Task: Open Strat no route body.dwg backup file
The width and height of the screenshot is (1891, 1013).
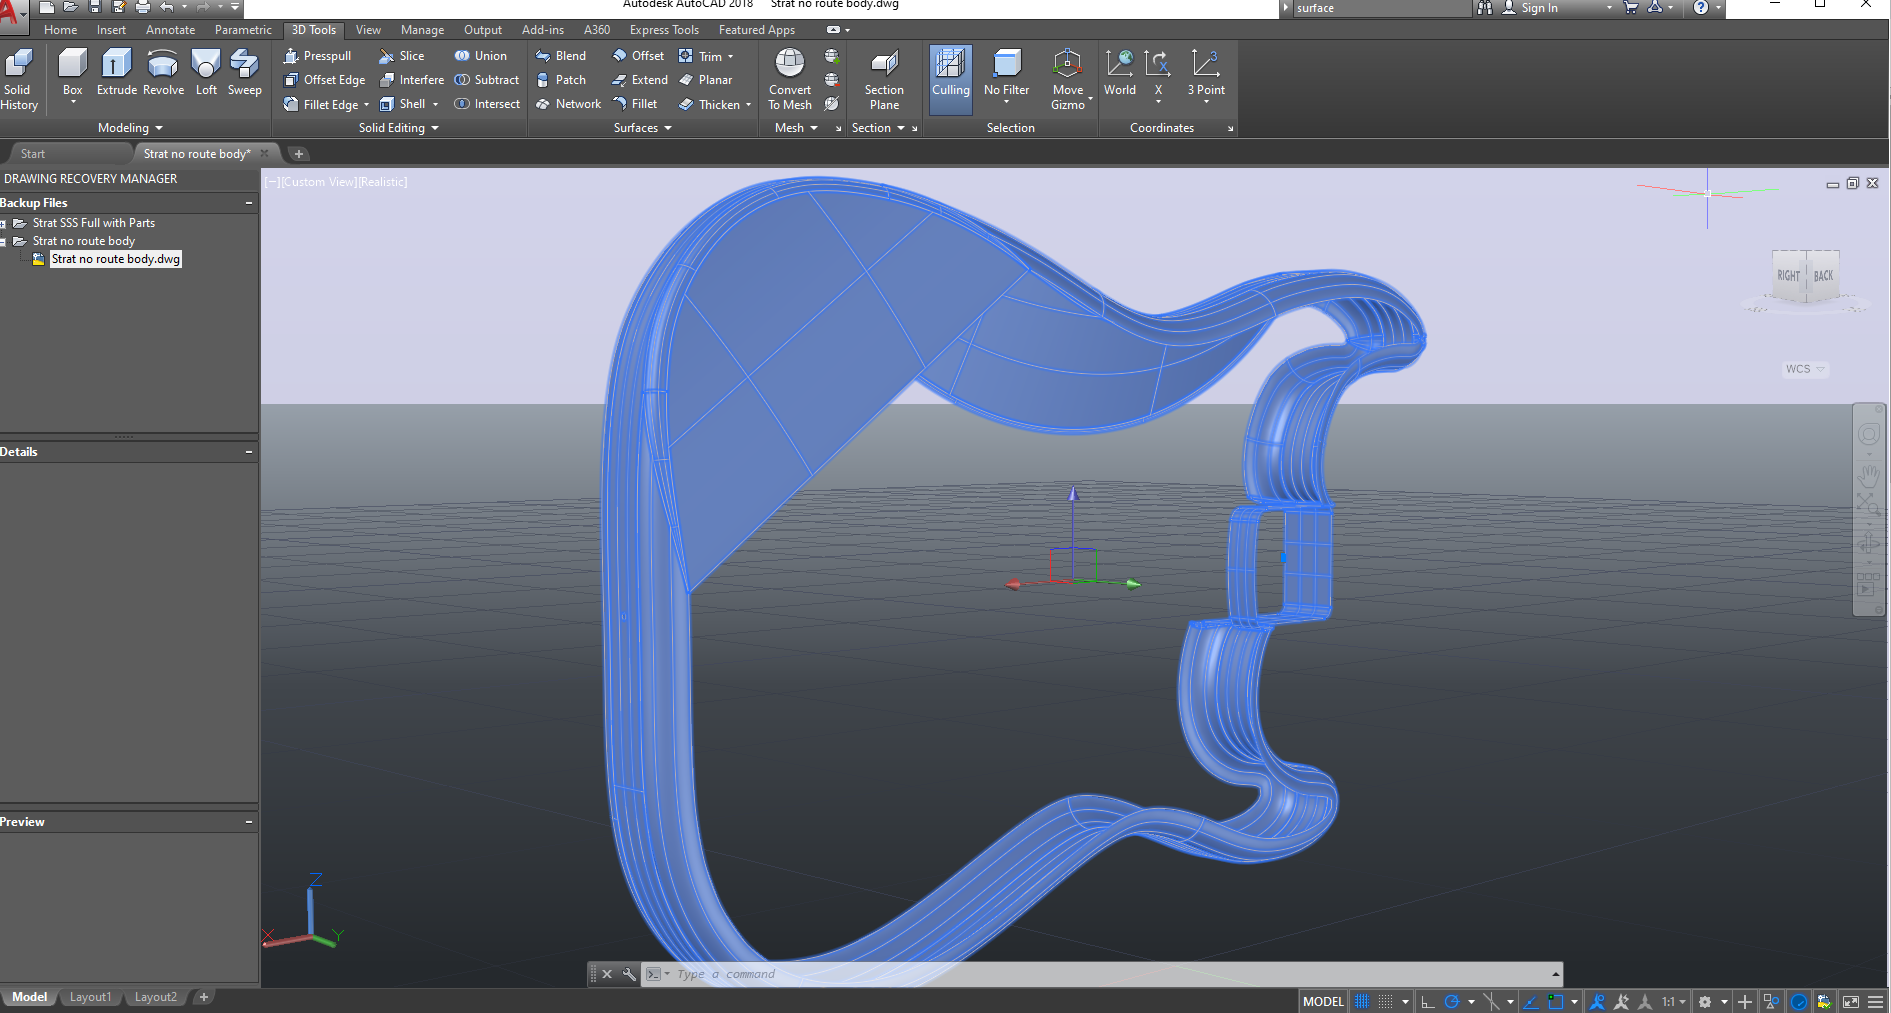Action: pyautogui.click(x=115, y=258)
